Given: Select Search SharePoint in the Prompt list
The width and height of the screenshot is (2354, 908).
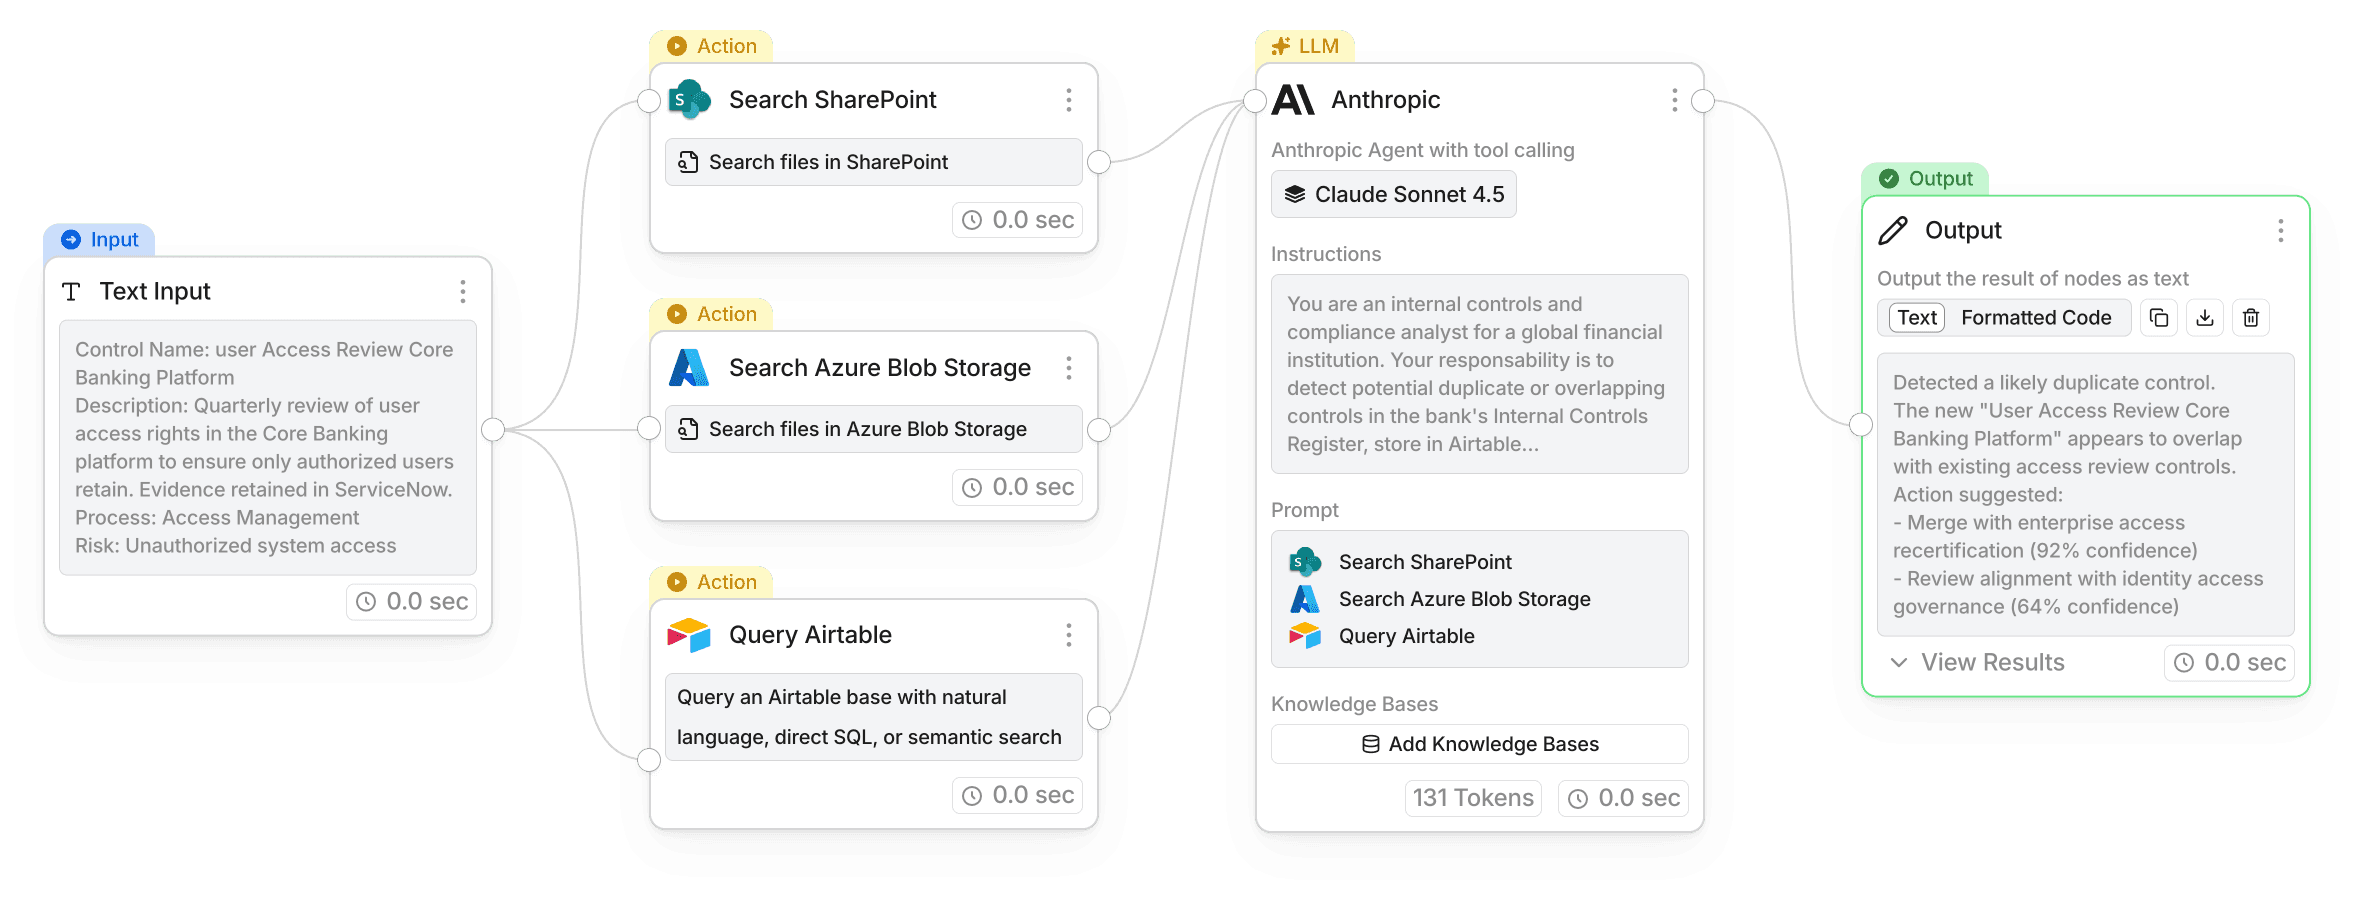Looking at the screenshot, I should [1425, 562].
